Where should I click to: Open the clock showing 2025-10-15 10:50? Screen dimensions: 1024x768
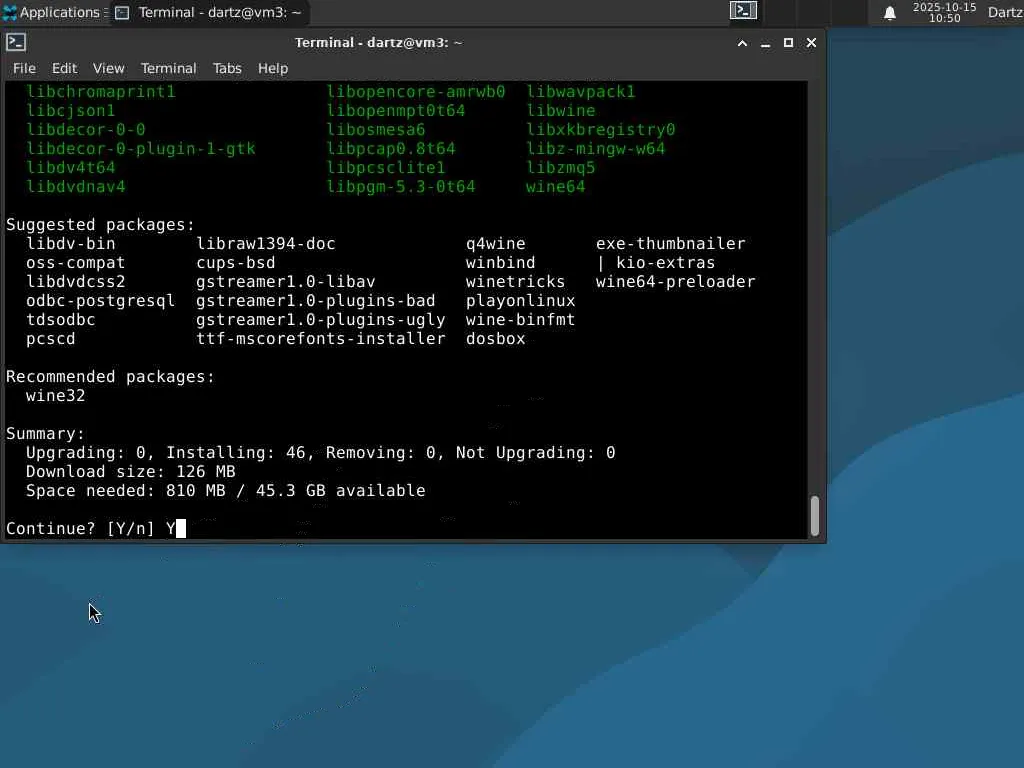tap(944, 12)
